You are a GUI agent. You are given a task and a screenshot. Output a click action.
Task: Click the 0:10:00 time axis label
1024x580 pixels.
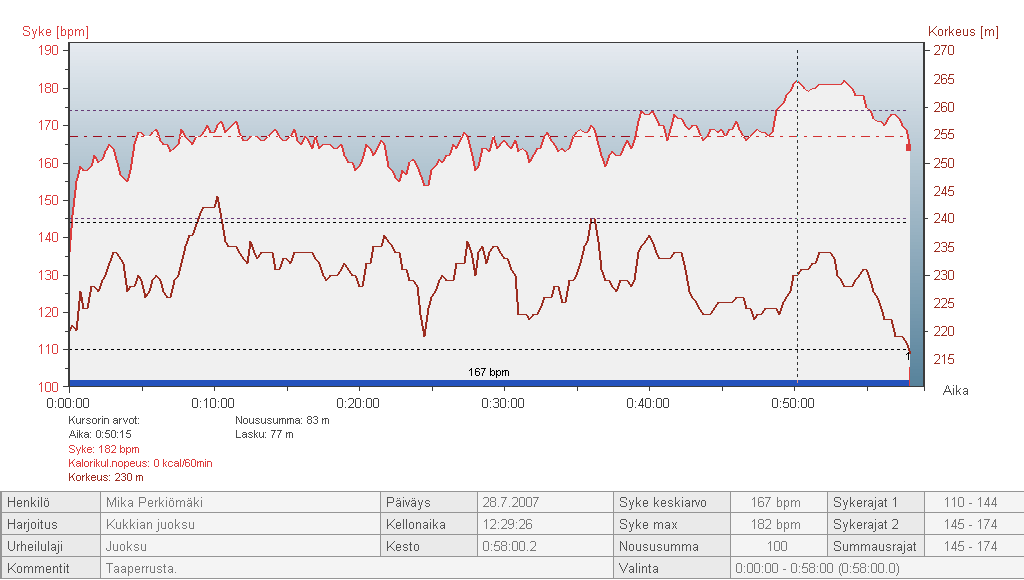213,404
